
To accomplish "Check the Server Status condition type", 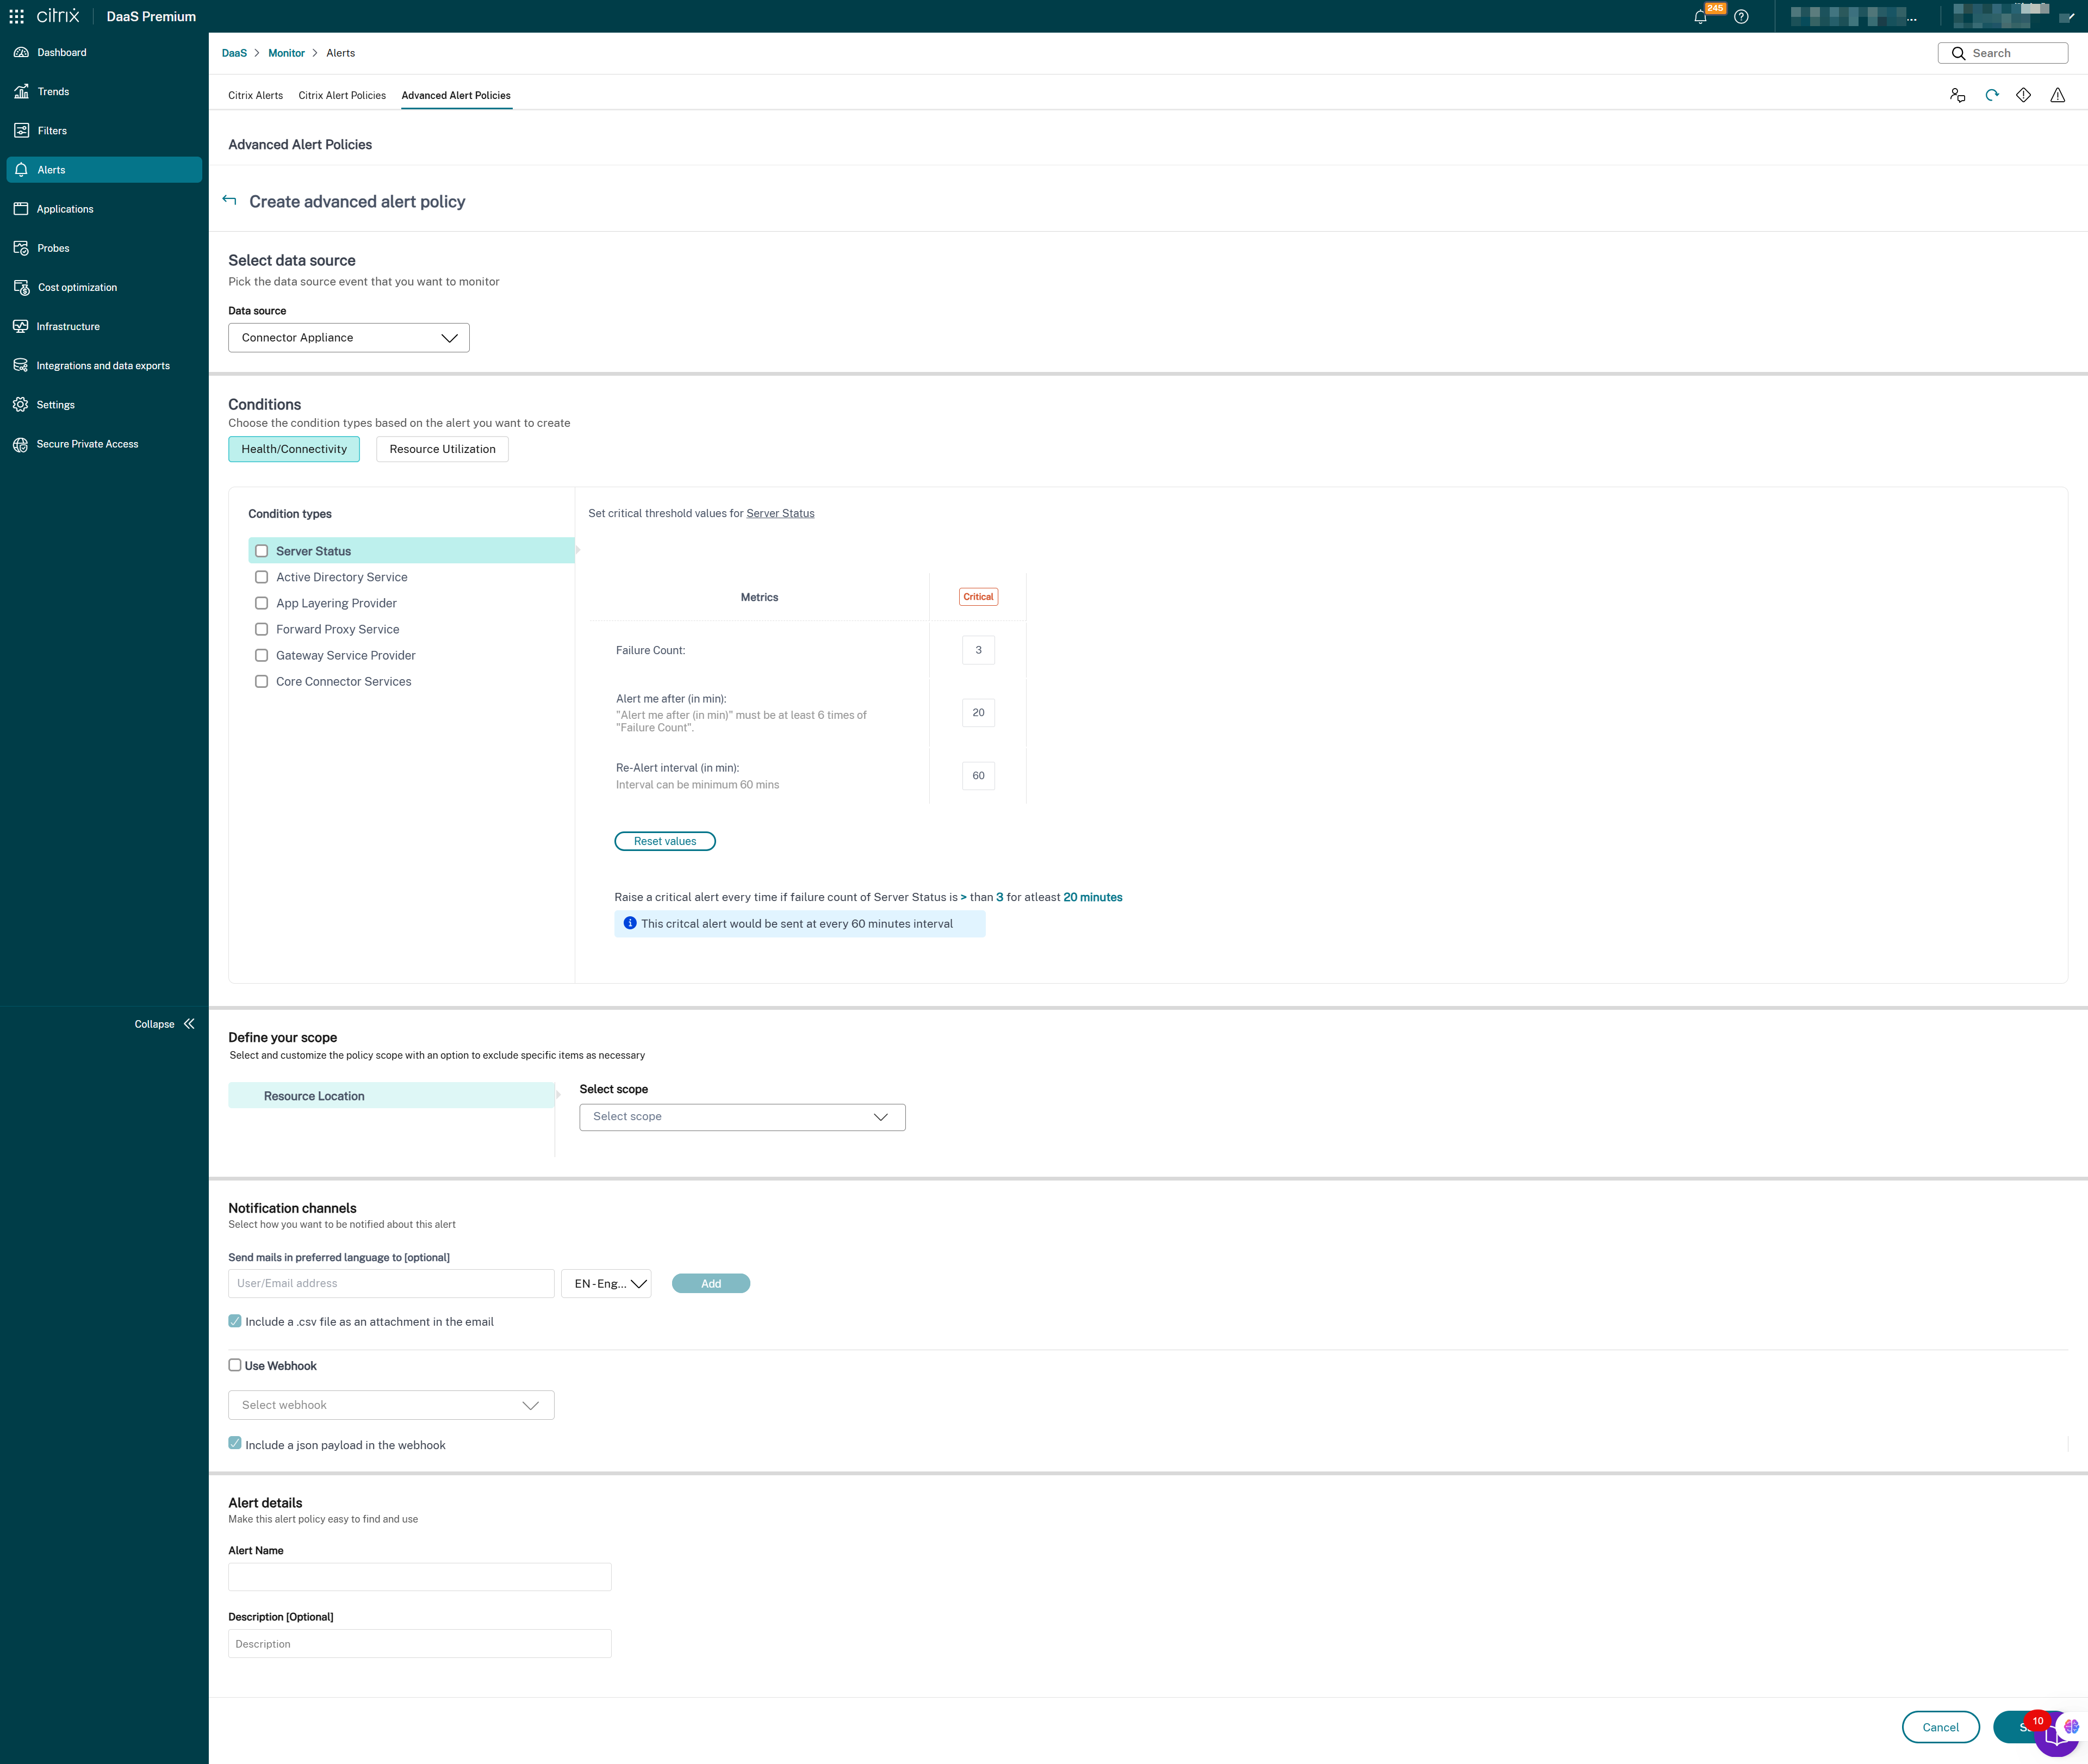I will coord(262,551).
